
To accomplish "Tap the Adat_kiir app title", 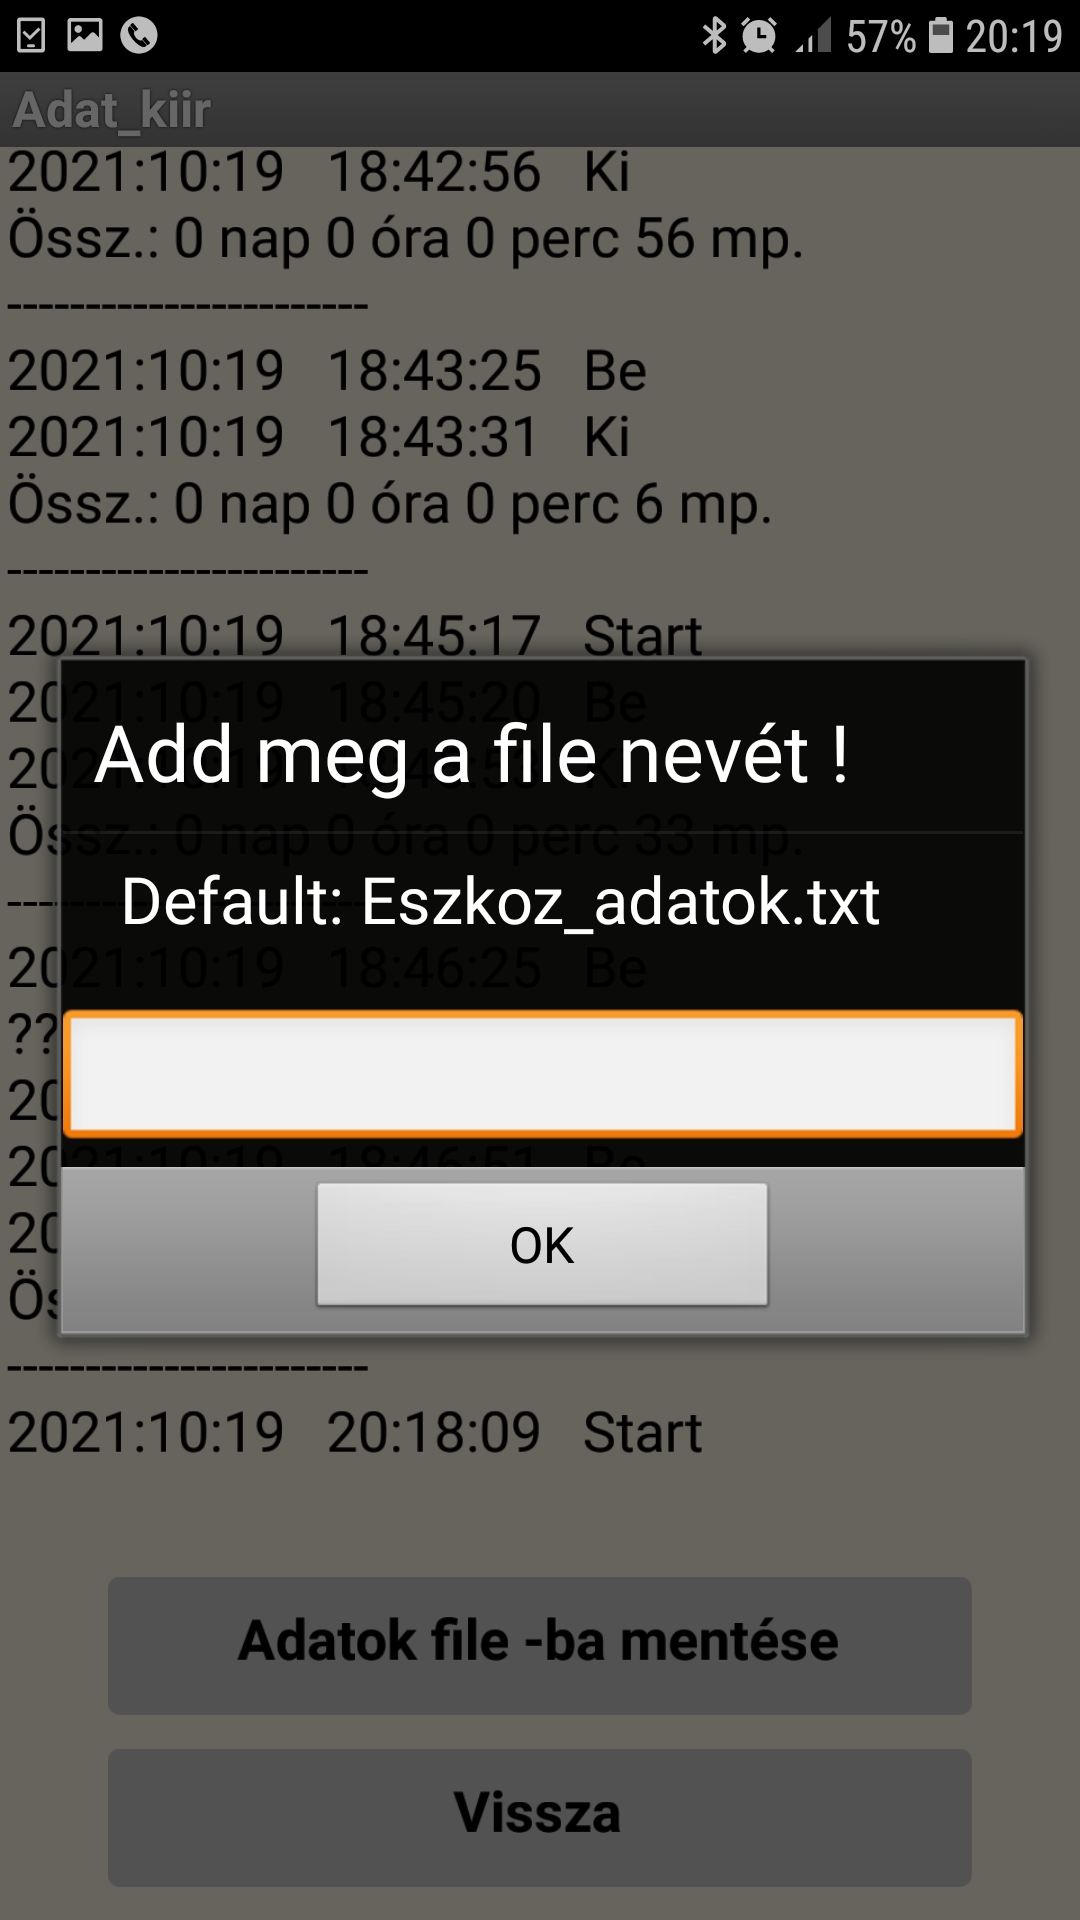I will point(112,110).
